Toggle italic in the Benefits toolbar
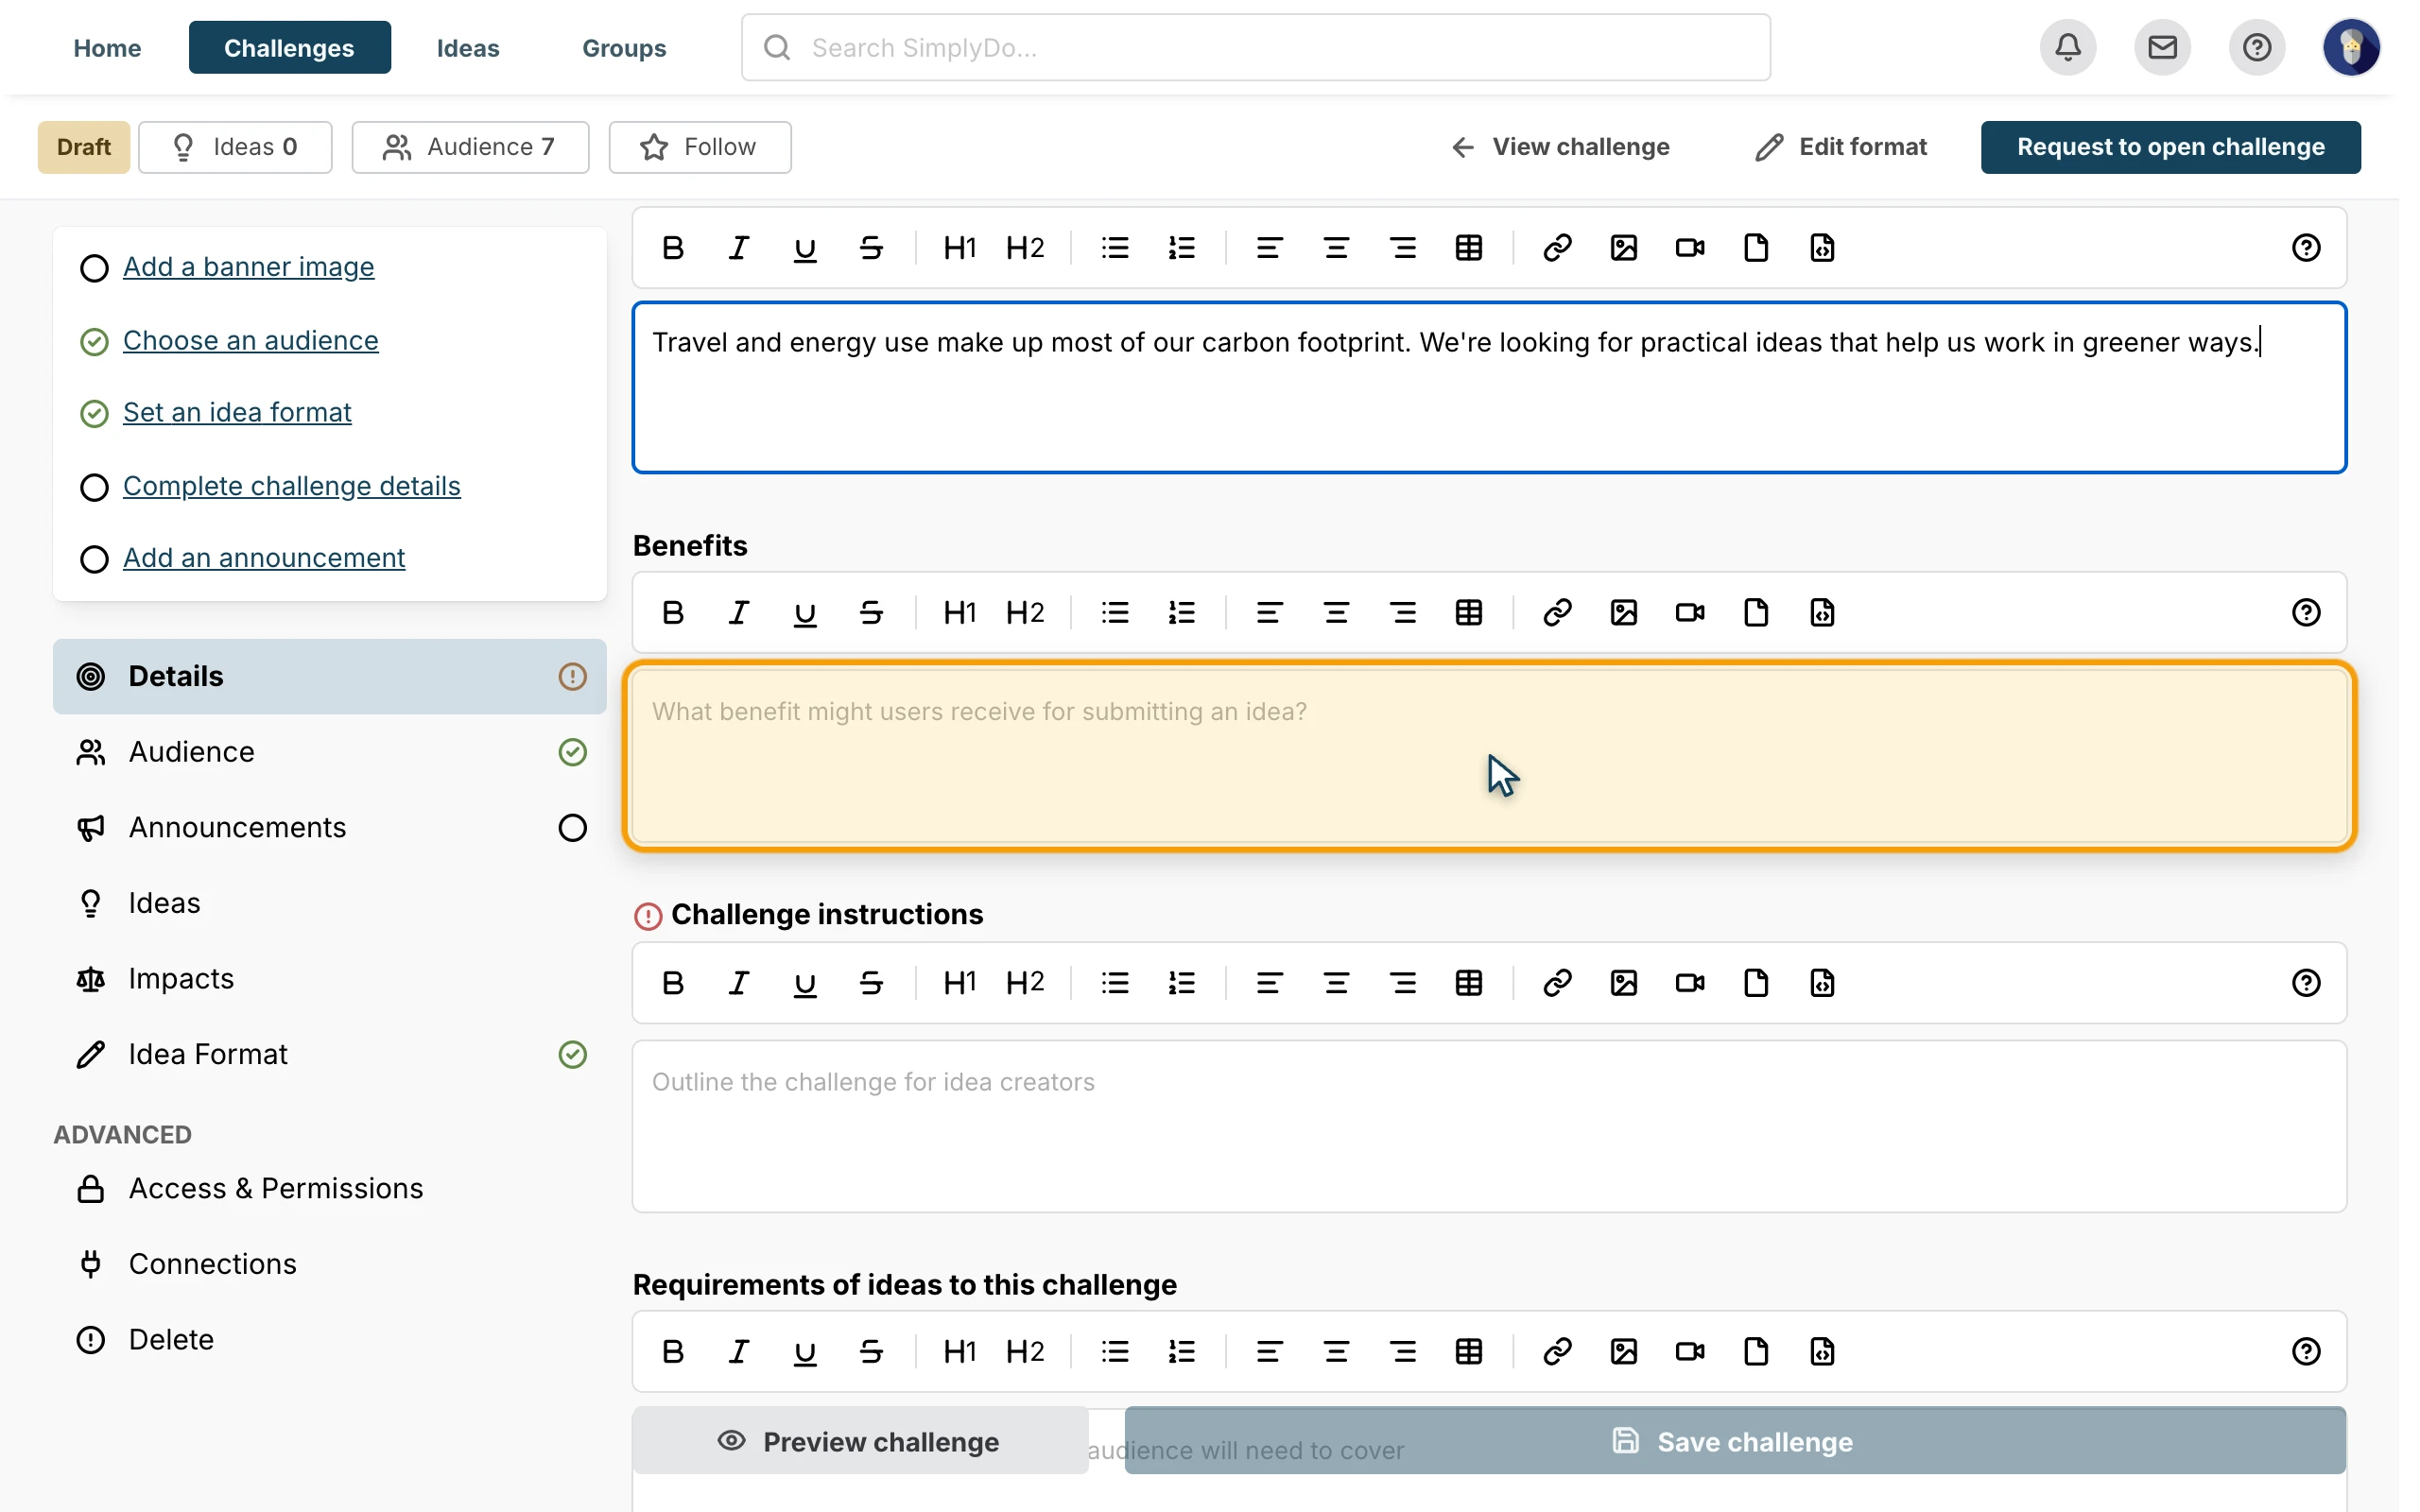 point(739,613)
